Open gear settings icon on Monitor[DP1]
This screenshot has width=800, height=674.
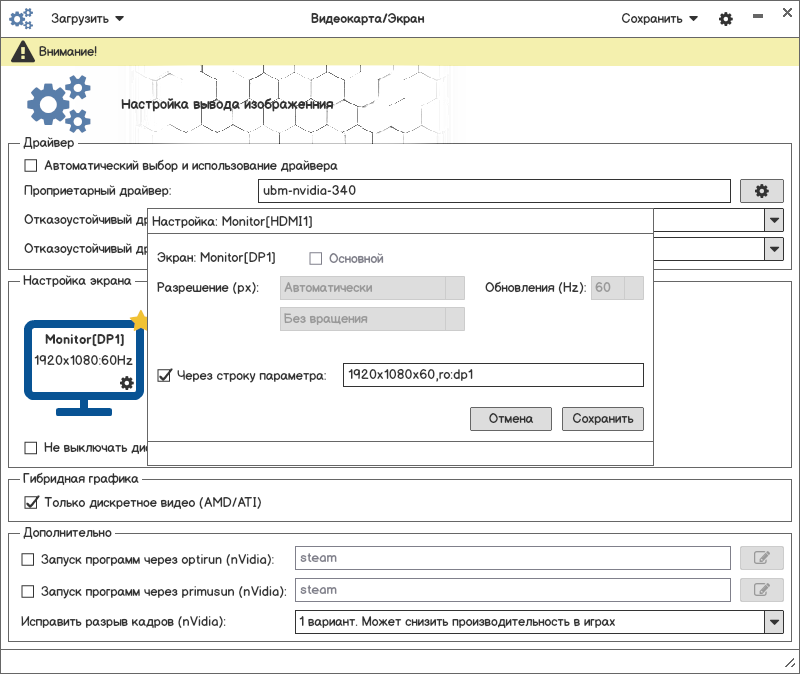point(127,383)
